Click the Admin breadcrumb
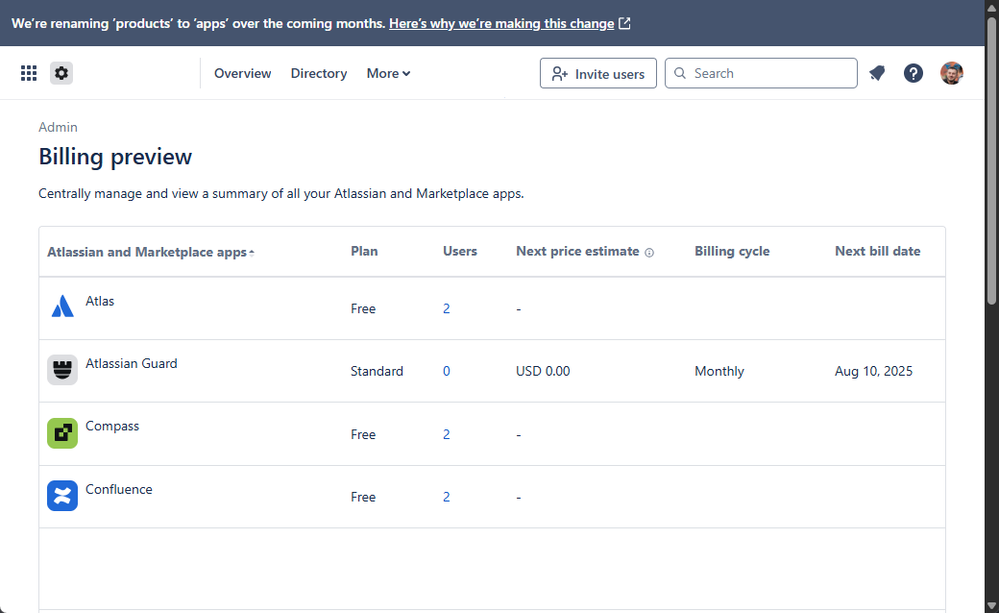Viewport: 999px width, 613px height. tap(58, 127)
